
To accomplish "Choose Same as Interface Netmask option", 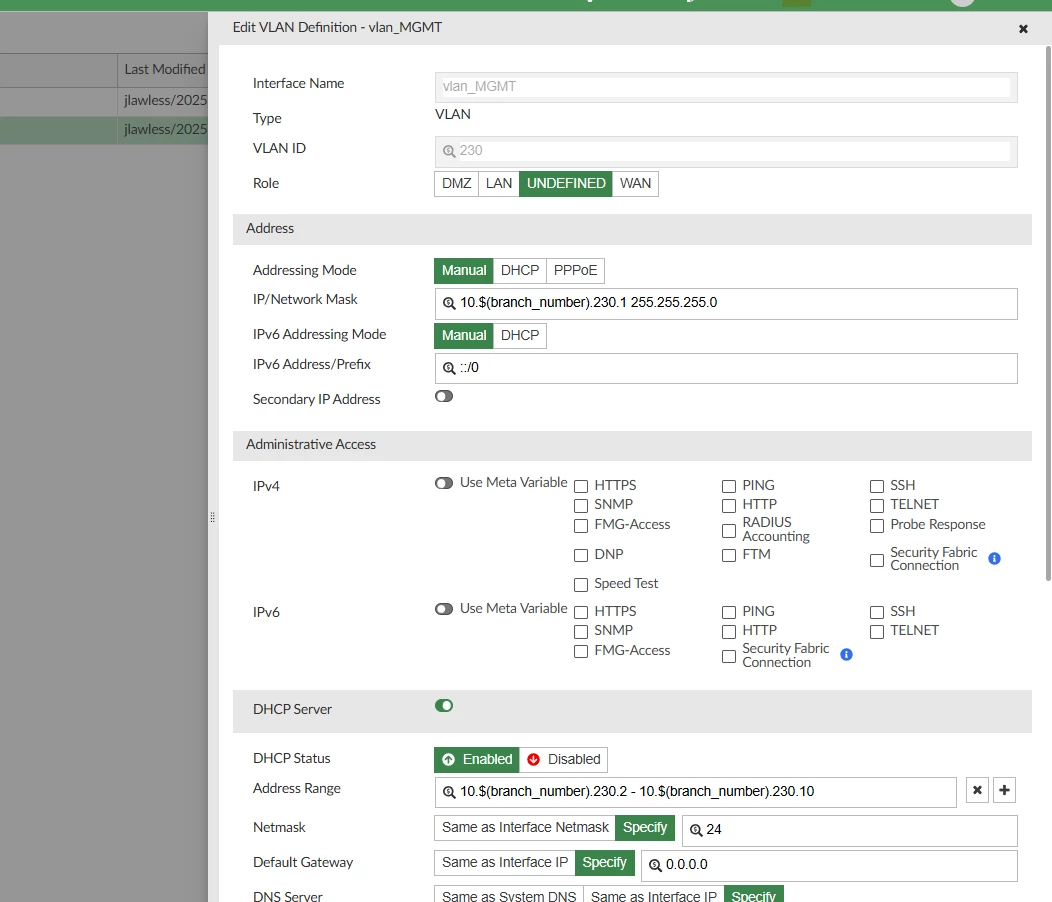I will click(525, 828).
